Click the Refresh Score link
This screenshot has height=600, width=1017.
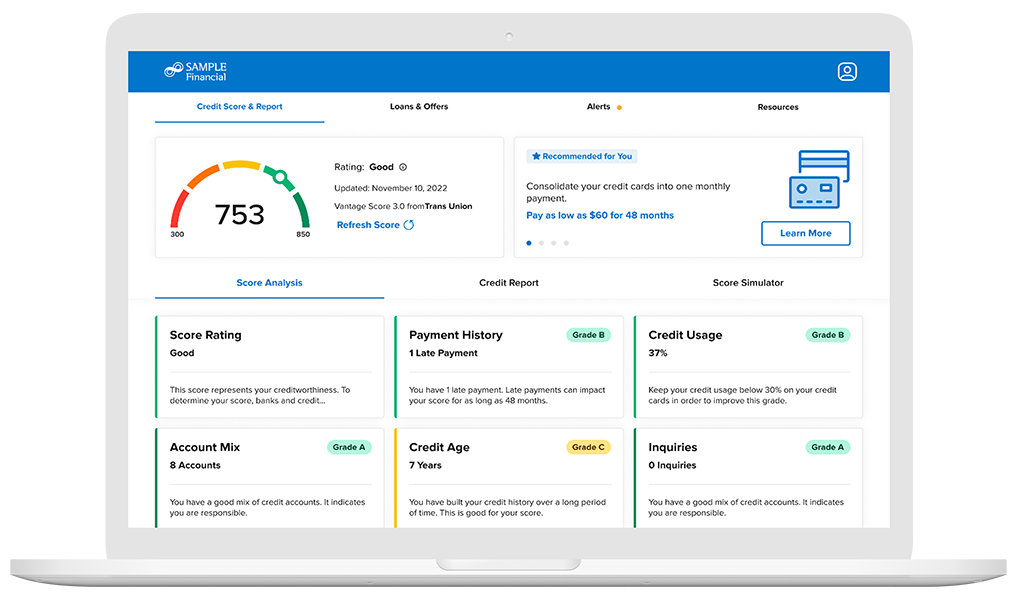[368, 225]
